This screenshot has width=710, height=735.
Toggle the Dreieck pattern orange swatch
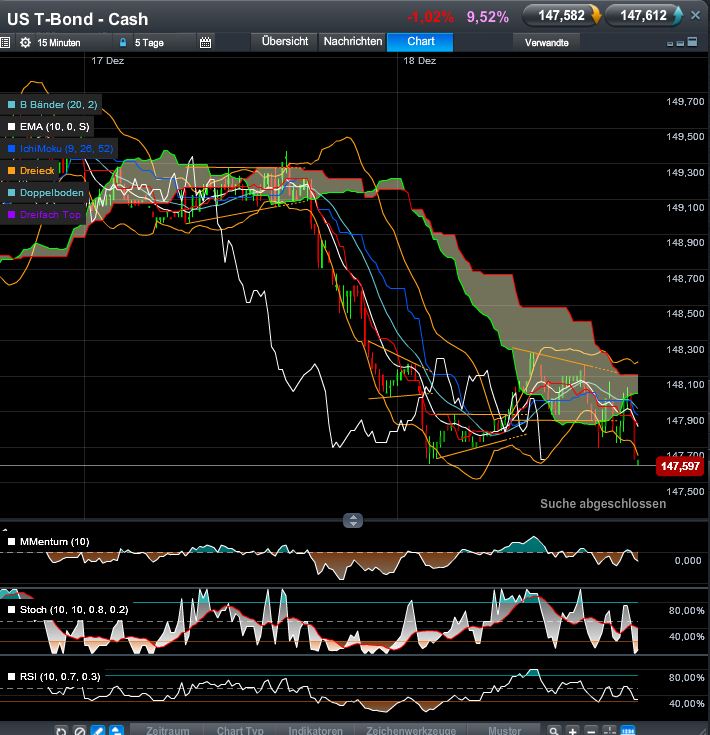click(12, 171)
